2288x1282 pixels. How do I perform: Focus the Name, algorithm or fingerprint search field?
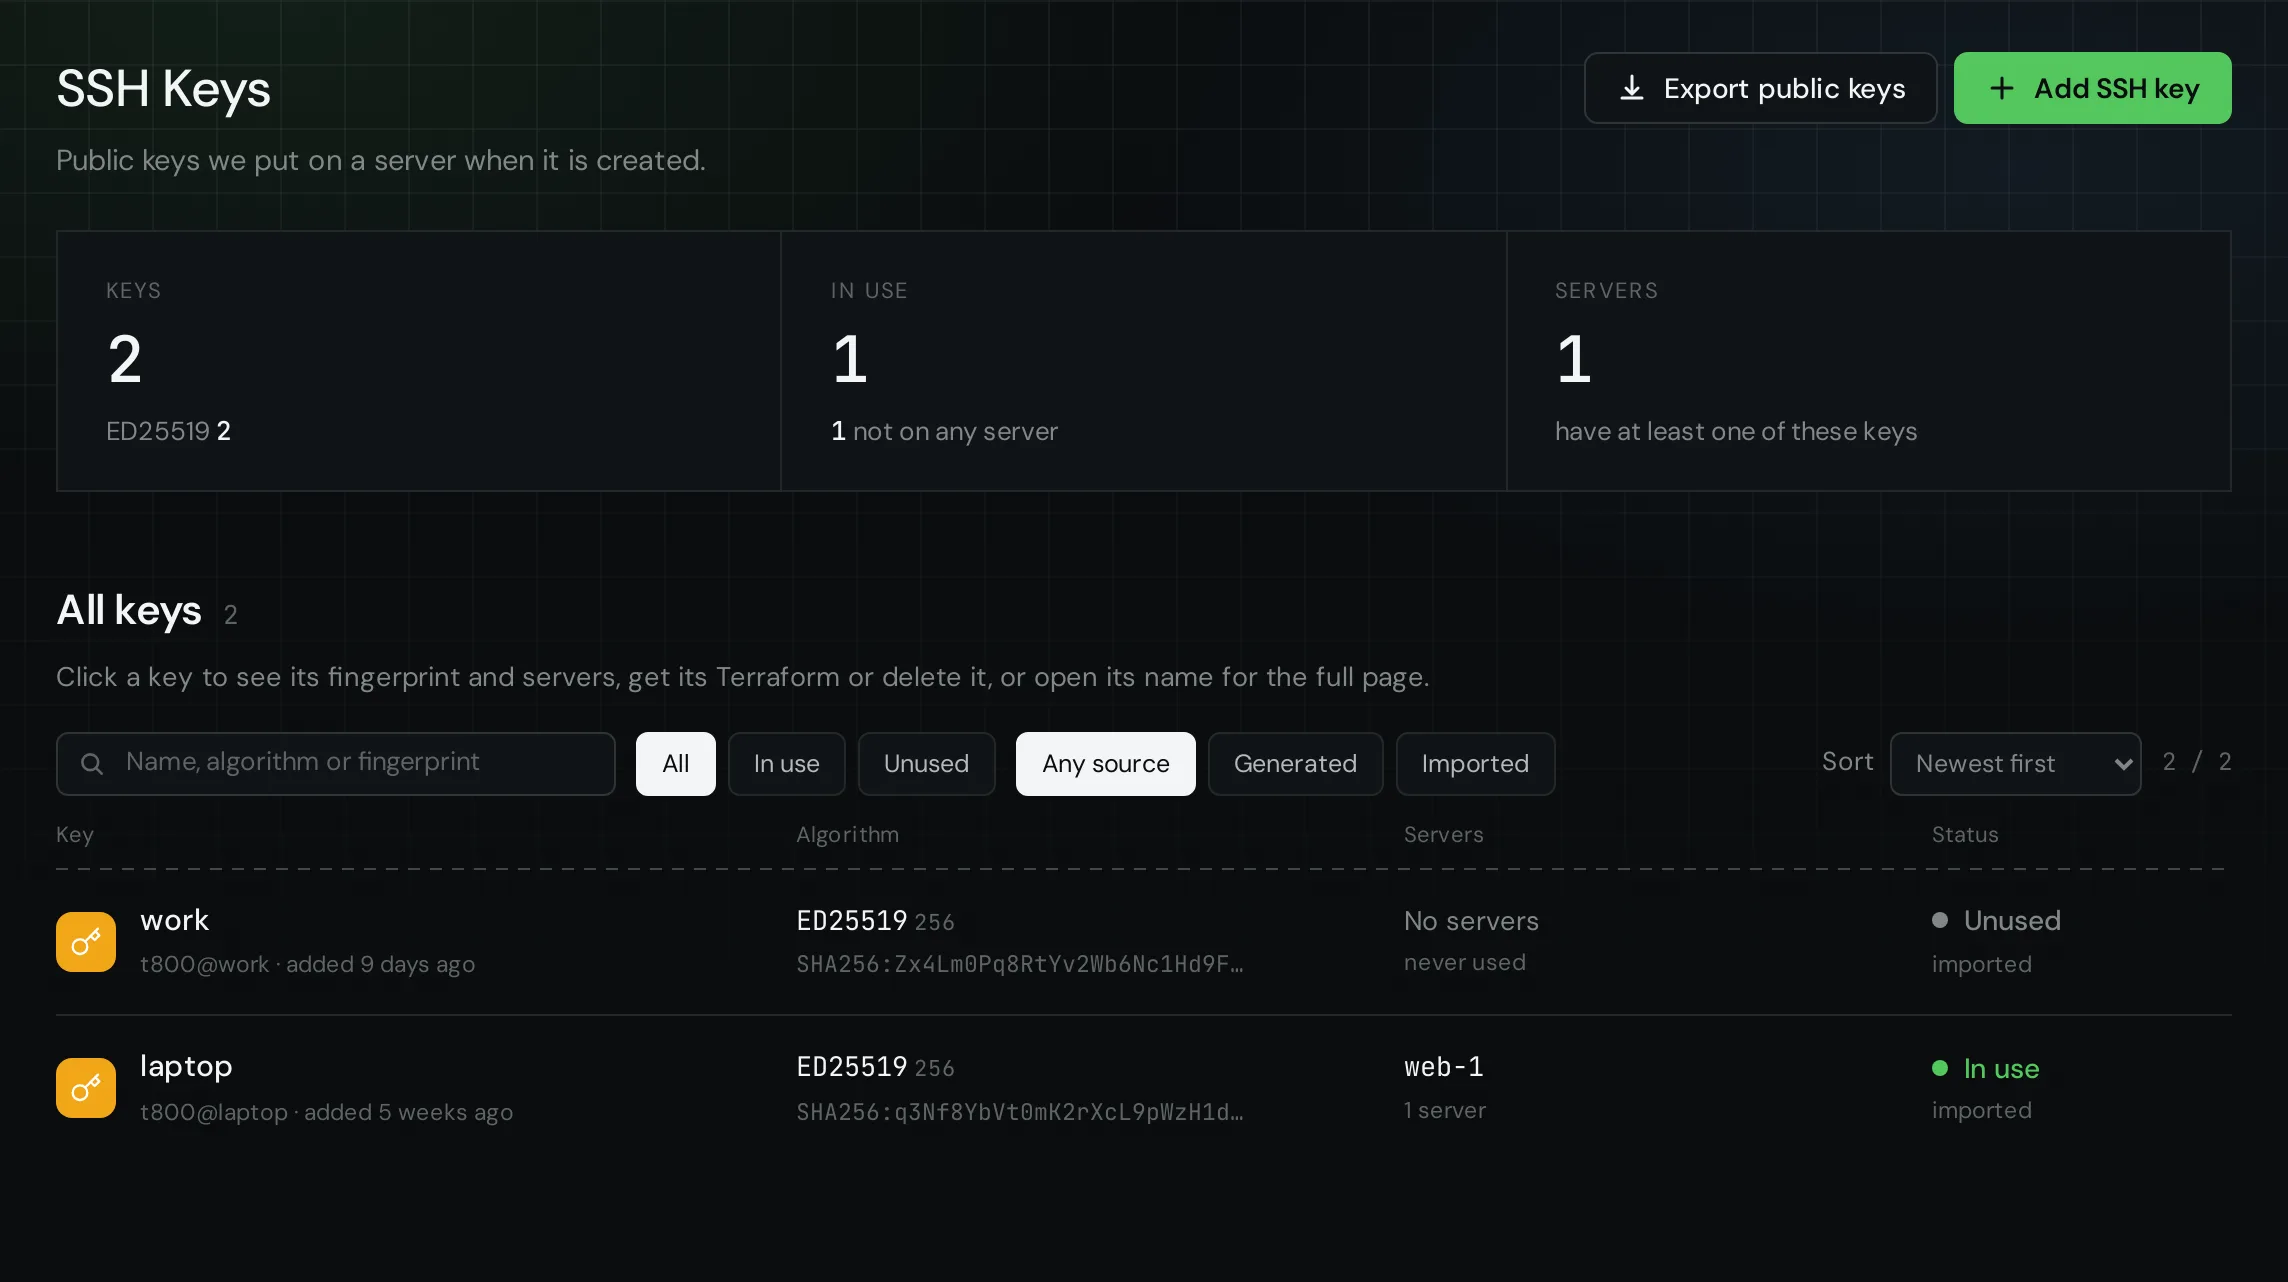tap(336, 764)
